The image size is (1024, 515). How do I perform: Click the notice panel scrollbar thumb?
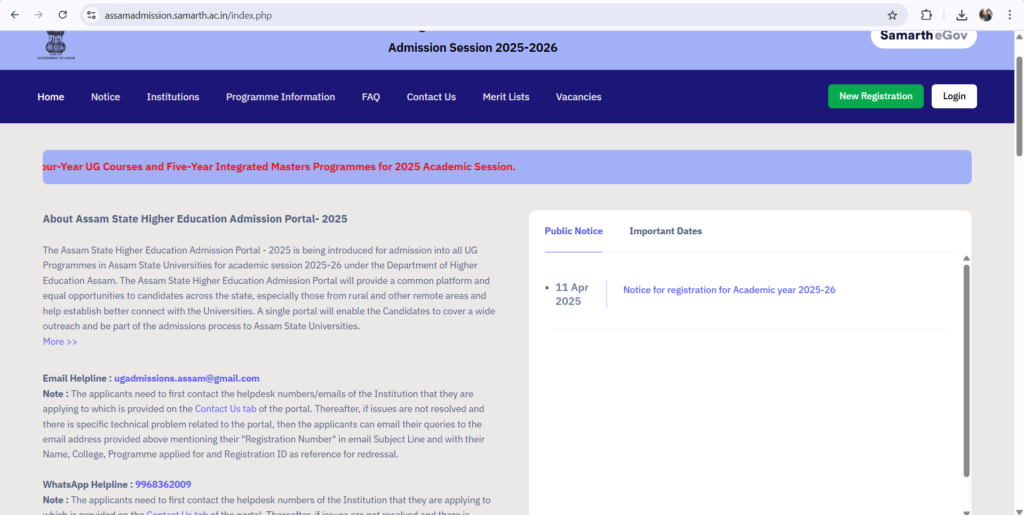[x=967, y=370]
